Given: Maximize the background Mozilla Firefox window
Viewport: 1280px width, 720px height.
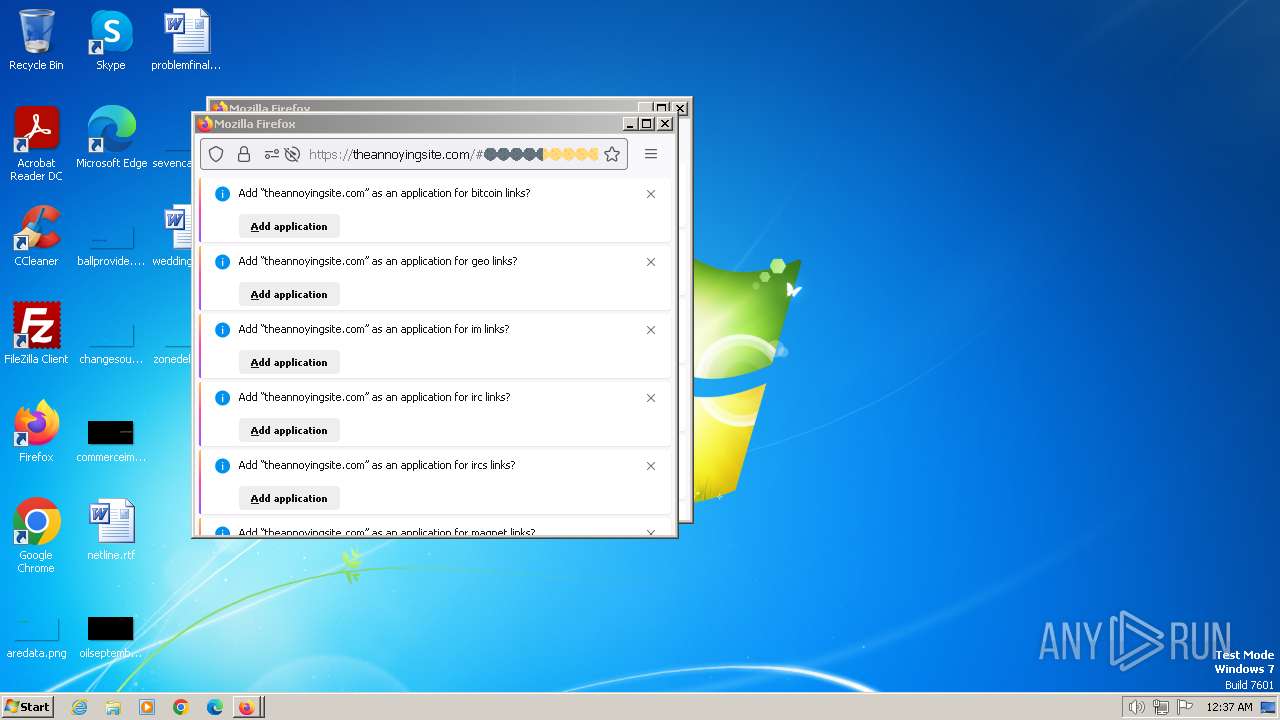Looking at the screenshot, I should pos(662,108).
